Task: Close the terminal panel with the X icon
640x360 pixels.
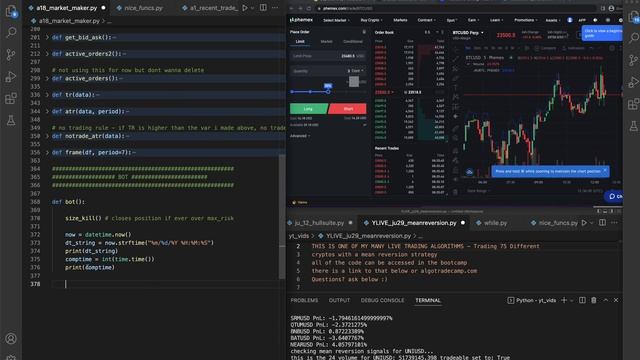Action: [616, 300]
